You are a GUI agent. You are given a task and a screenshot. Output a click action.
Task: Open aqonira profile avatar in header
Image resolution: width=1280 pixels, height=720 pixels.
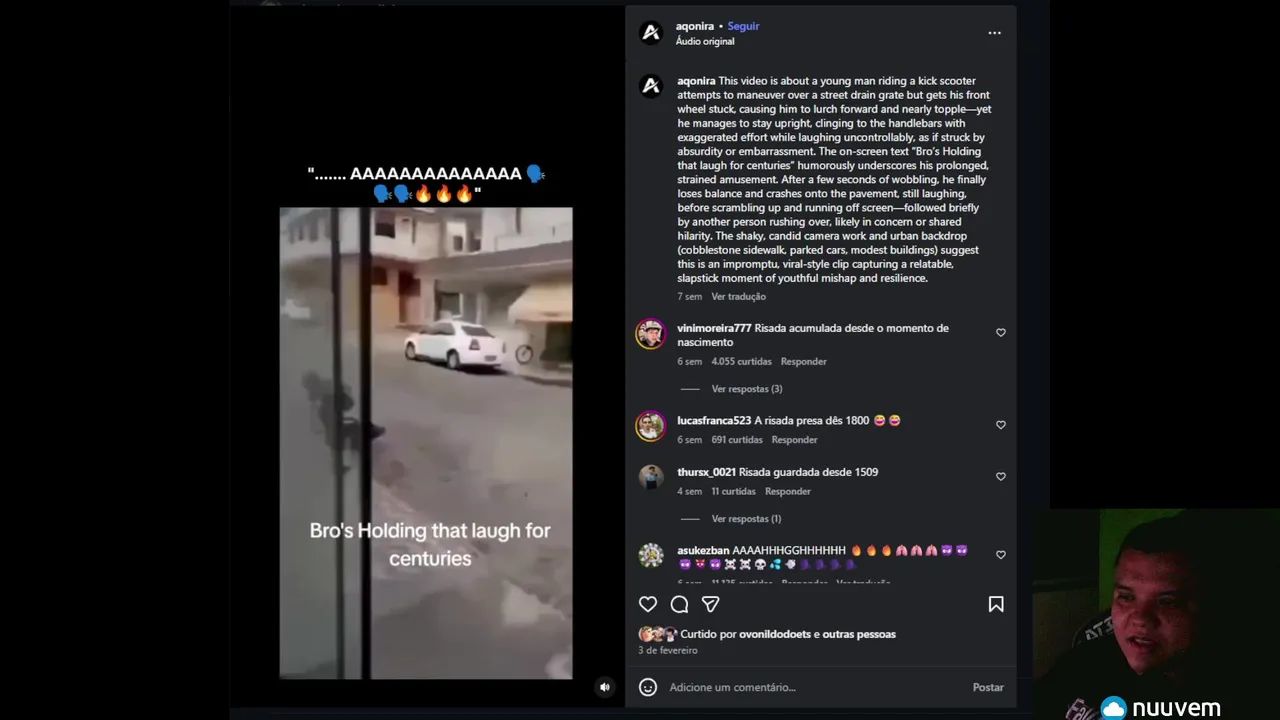[x=651, y=33]
